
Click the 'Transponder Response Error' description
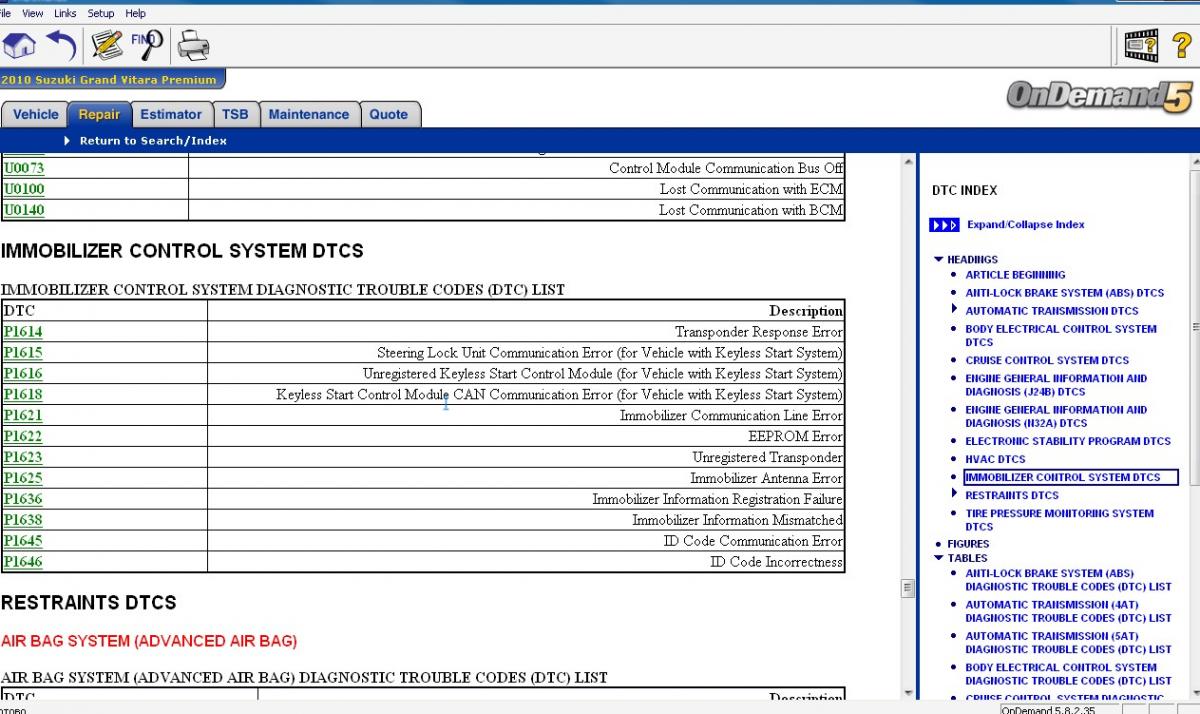point(759,332)
